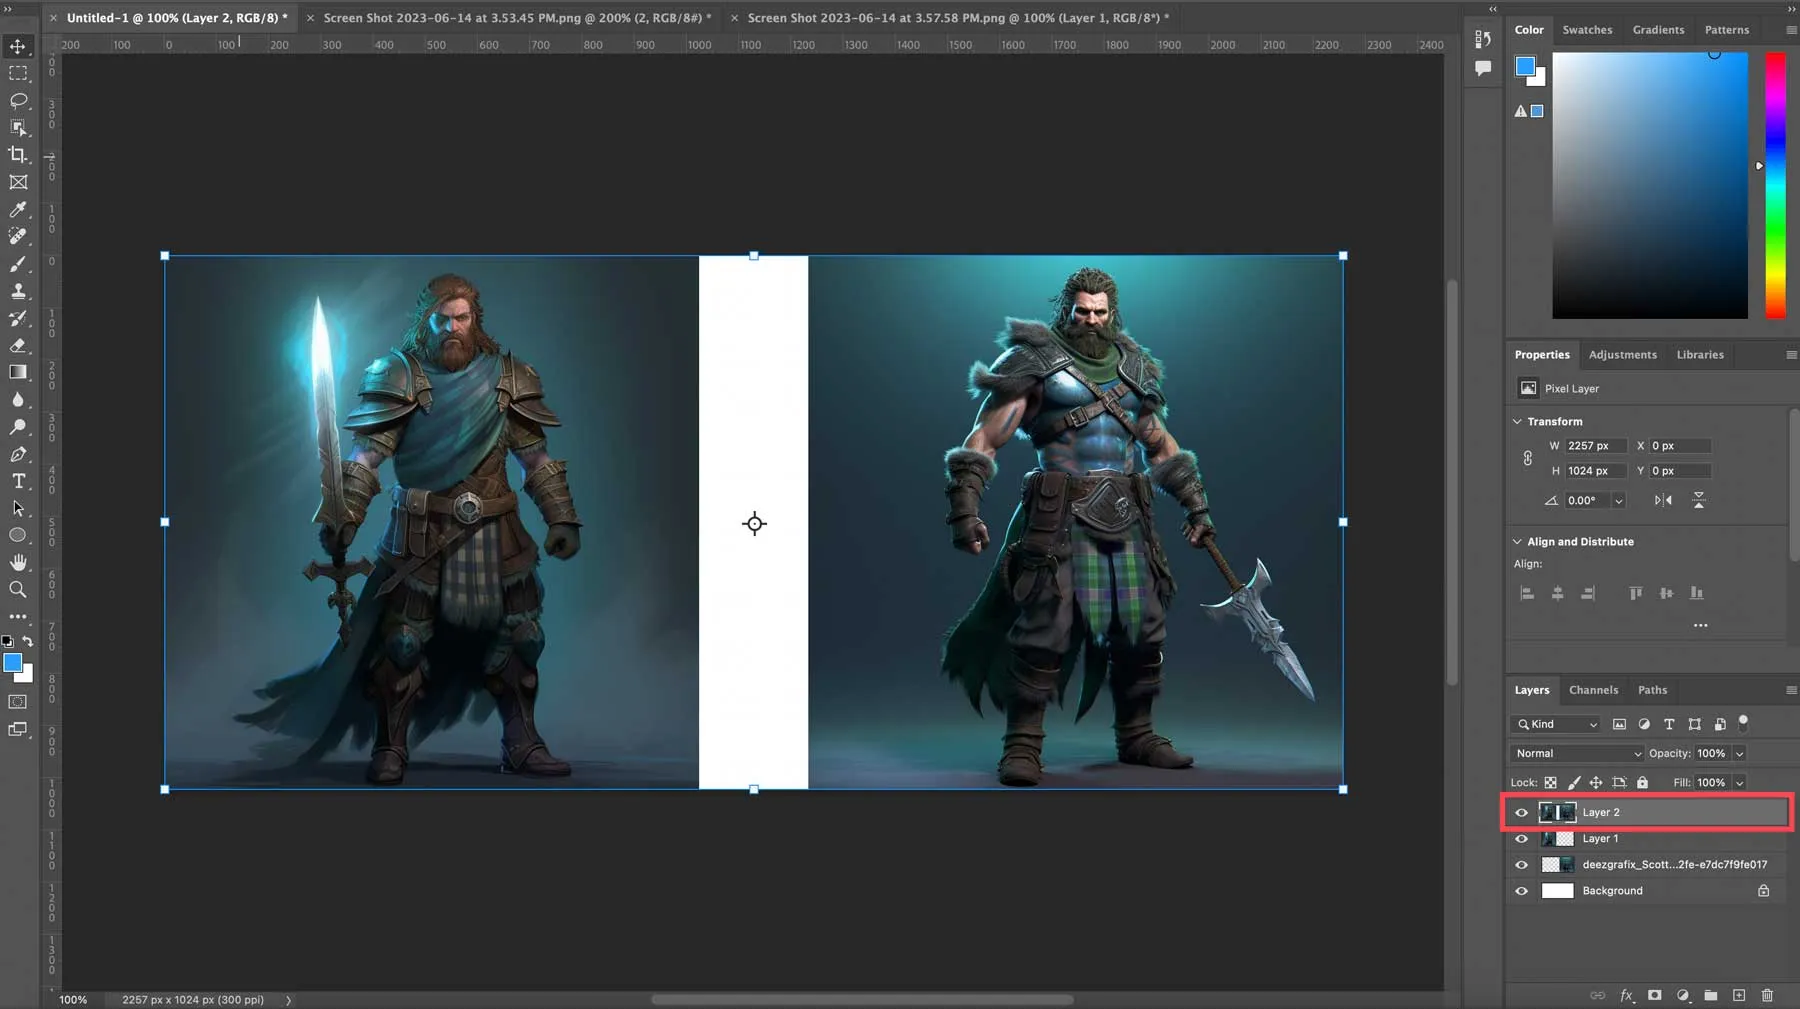Hide the Background layer
The width and height of the screenshot is (1800, 1009).
pyautogui.click(x=1521, y=891)
